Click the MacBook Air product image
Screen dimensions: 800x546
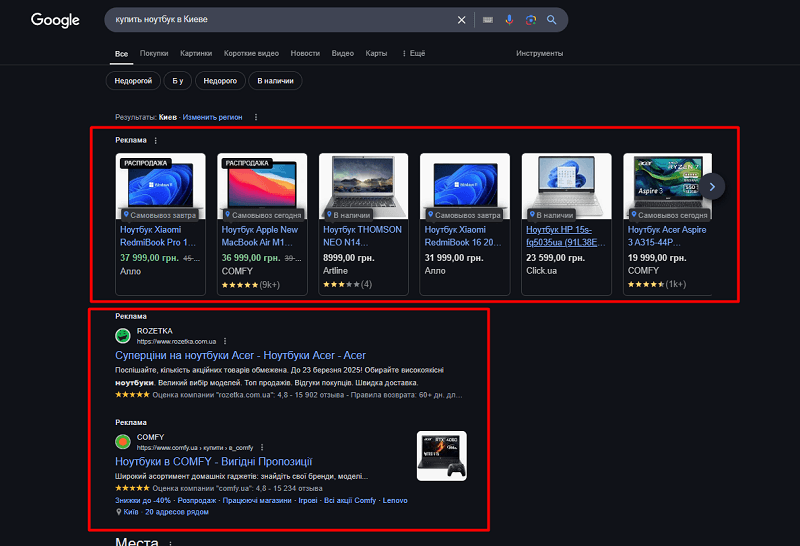coord(262,186)
